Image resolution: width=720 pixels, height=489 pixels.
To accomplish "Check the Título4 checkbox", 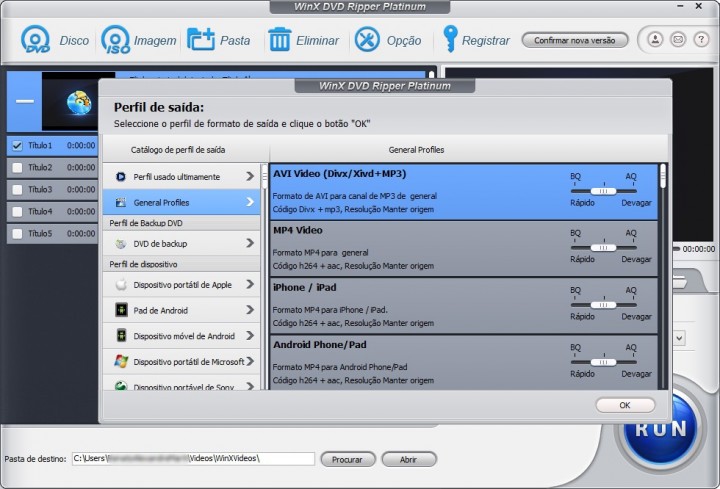I will tap(17, 212).
